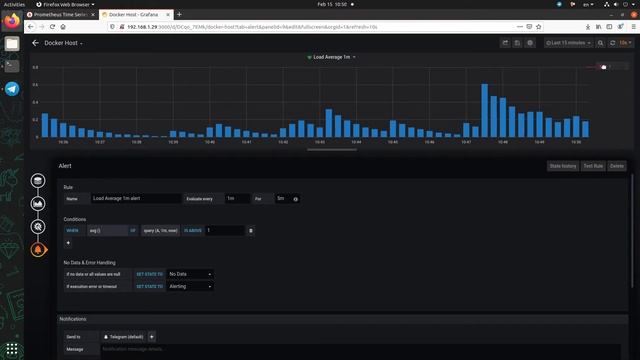
Task: Click the zoom out magnifier icon
Action: tap(600, 43)
